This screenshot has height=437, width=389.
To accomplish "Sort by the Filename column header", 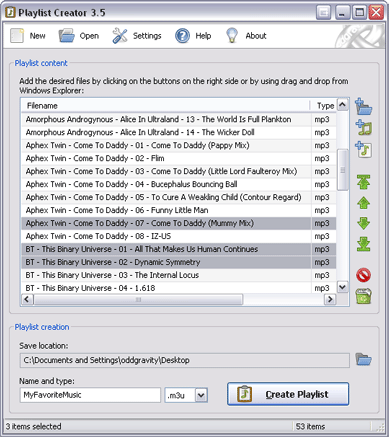I will pyautogui.click(x=166, y=106).
